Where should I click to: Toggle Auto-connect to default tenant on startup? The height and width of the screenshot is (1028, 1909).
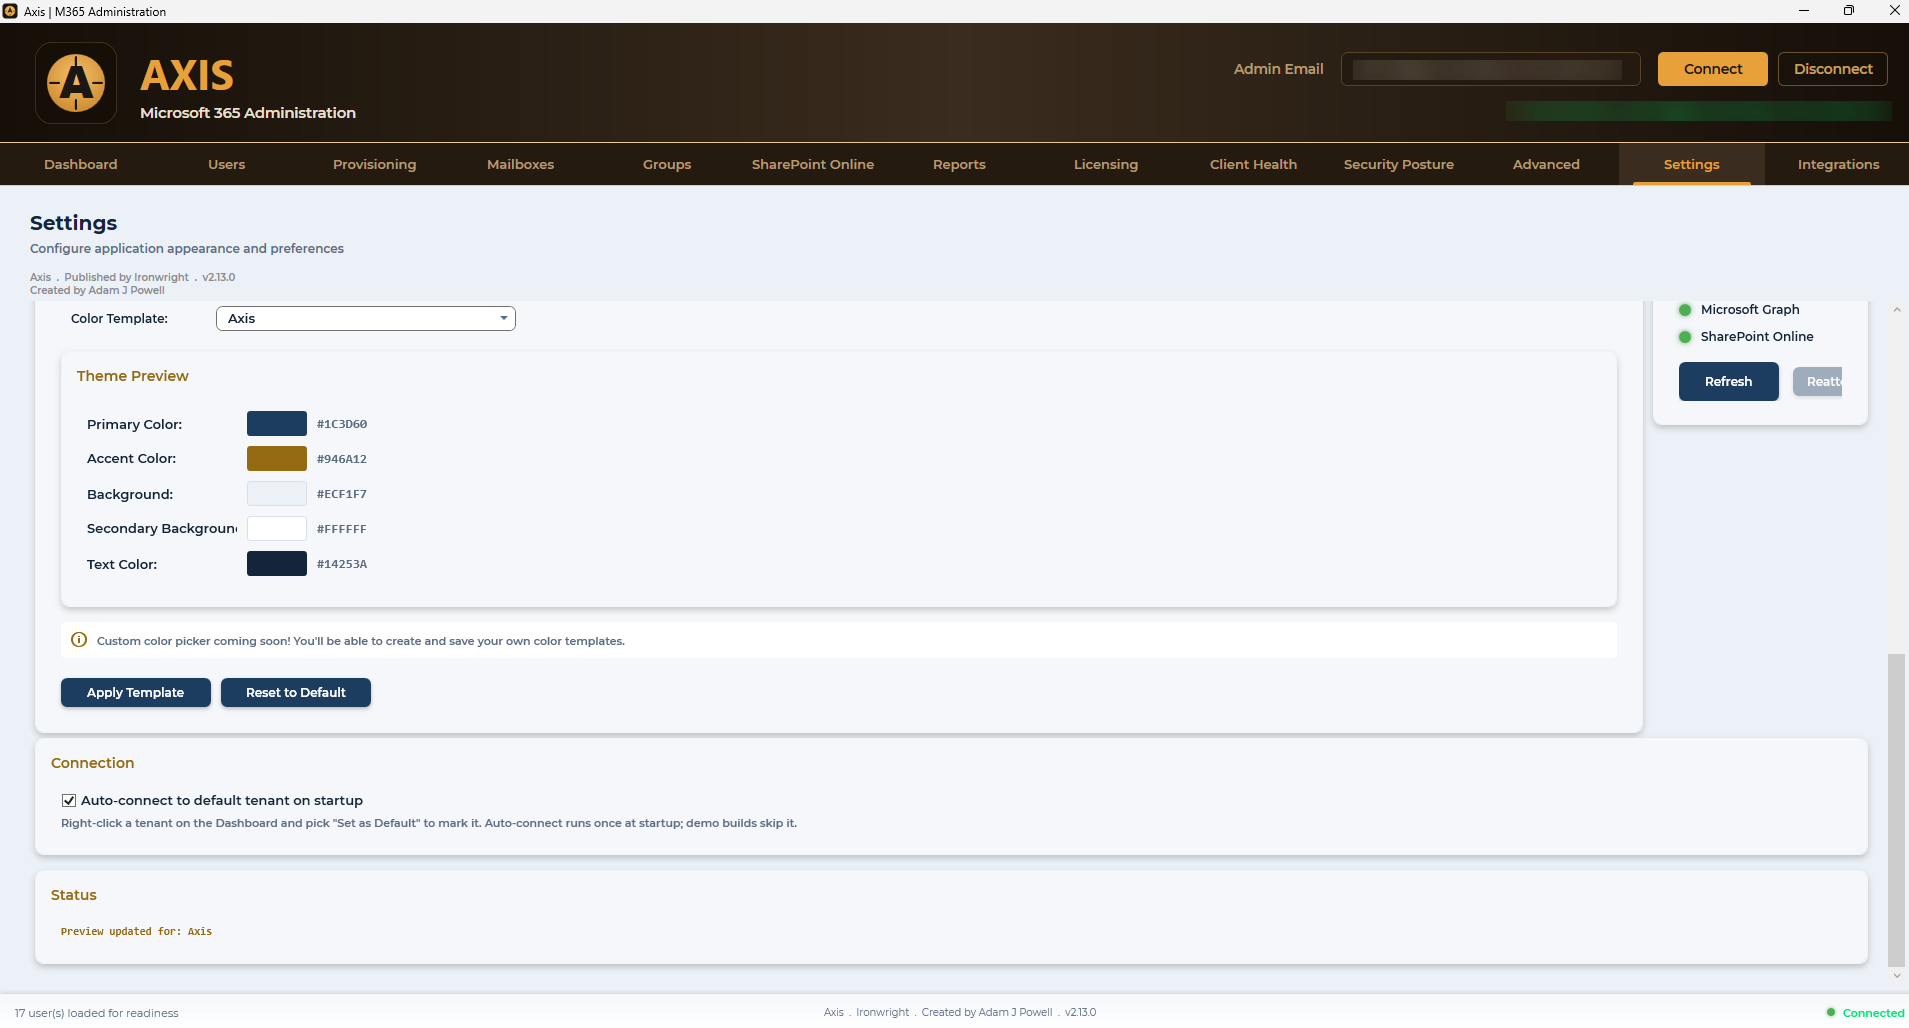pyautogui.click(x=69, y=800)
